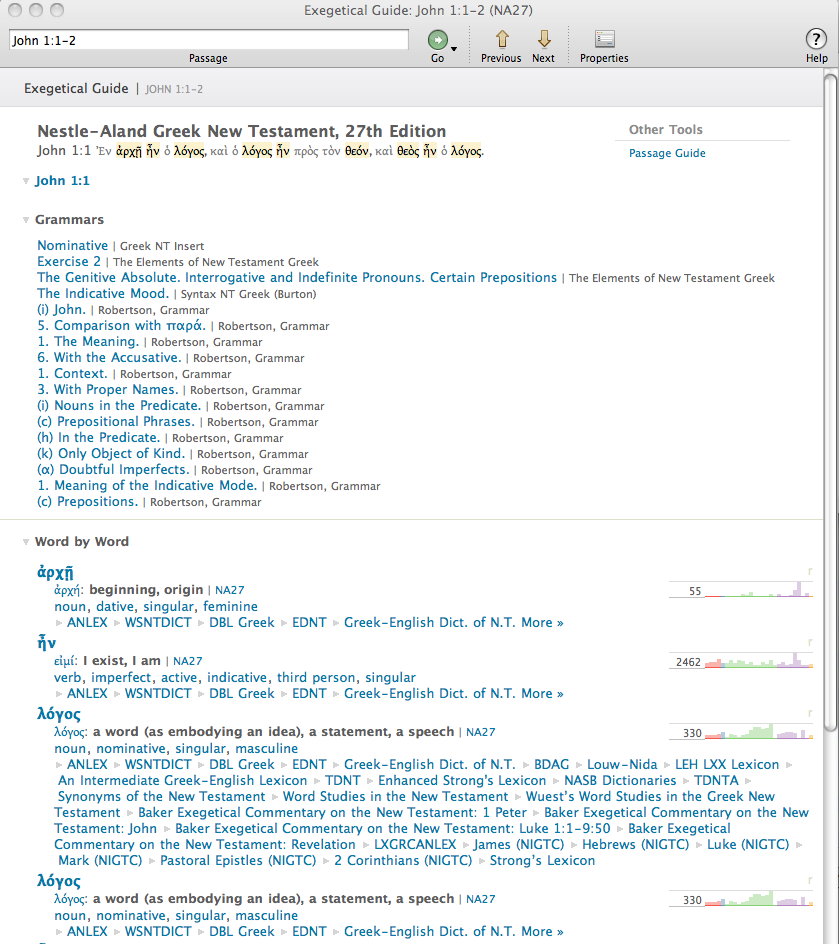
Task: Open 1. Context. grammar link
Action: pyautogui.click(x=72, y=373)
